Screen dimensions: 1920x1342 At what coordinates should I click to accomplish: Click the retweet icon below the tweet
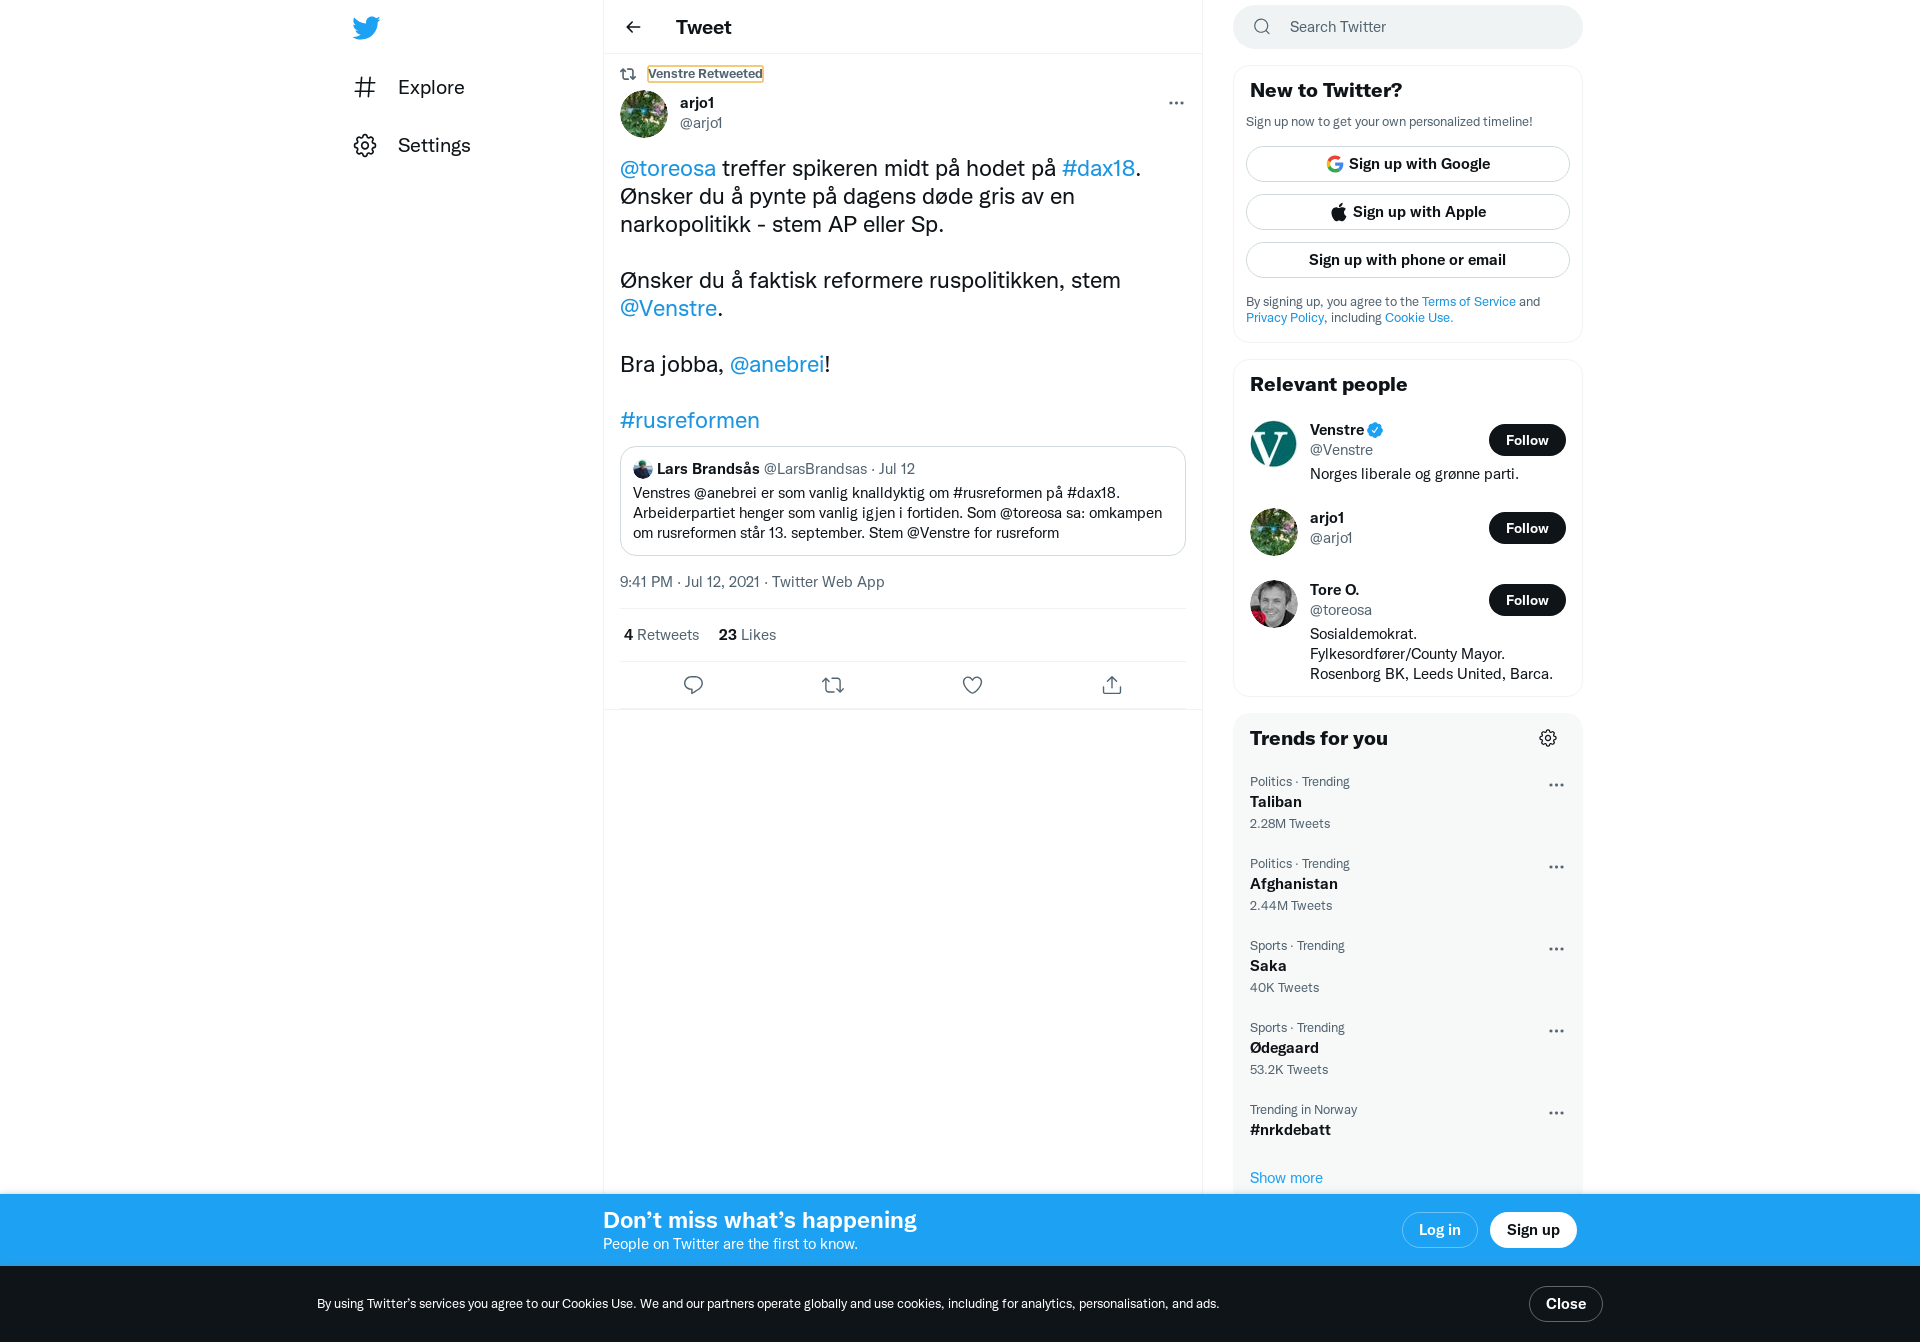[x=833, y=685]
